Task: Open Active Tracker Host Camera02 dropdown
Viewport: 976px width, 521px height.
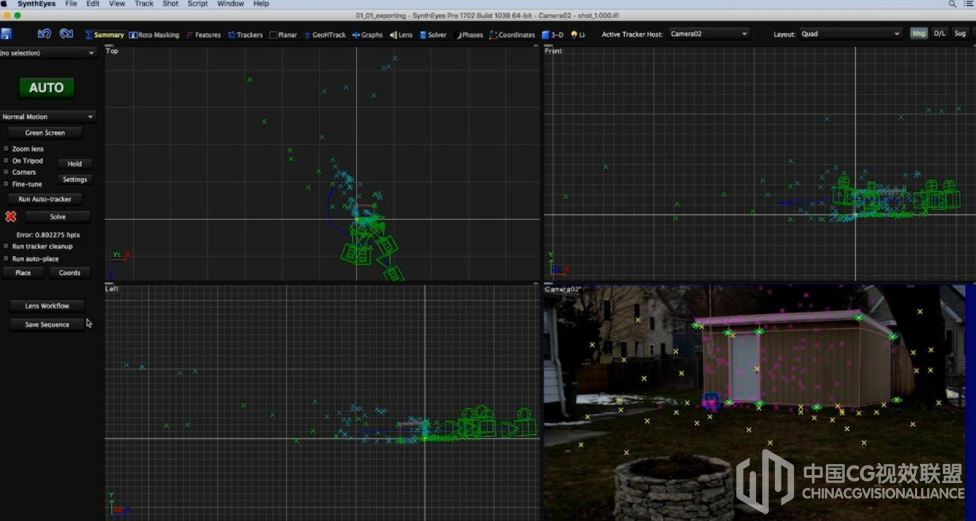Action: click(x=709, y=34)
